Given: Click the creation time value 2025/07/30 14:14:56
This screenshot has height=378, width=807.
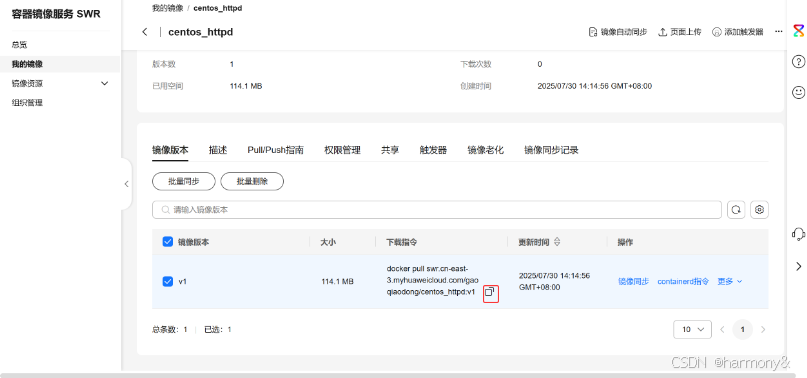Looking at the screenshot, I should pos(594,86).
